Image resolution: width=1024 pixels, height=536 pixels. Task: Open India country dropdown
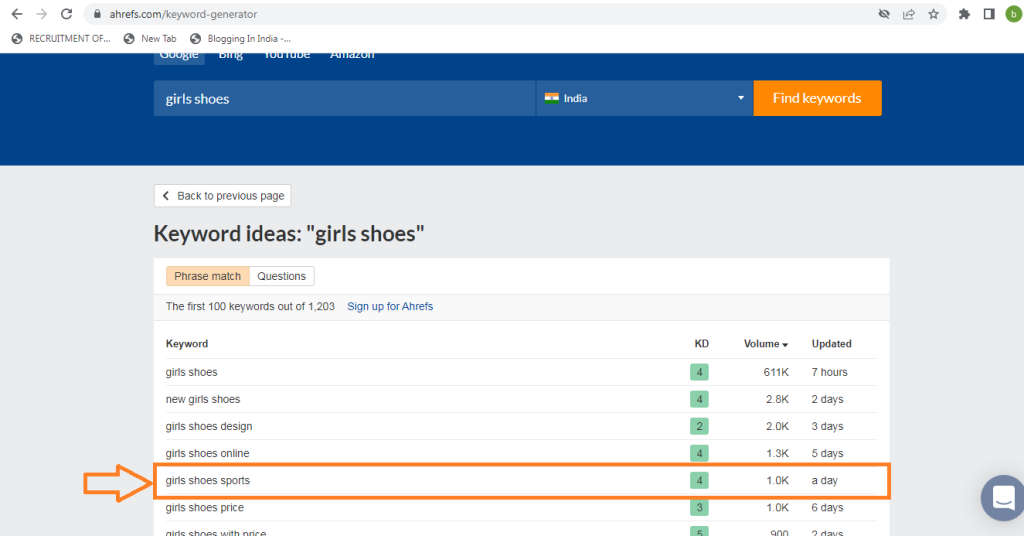tap(645, 99)
